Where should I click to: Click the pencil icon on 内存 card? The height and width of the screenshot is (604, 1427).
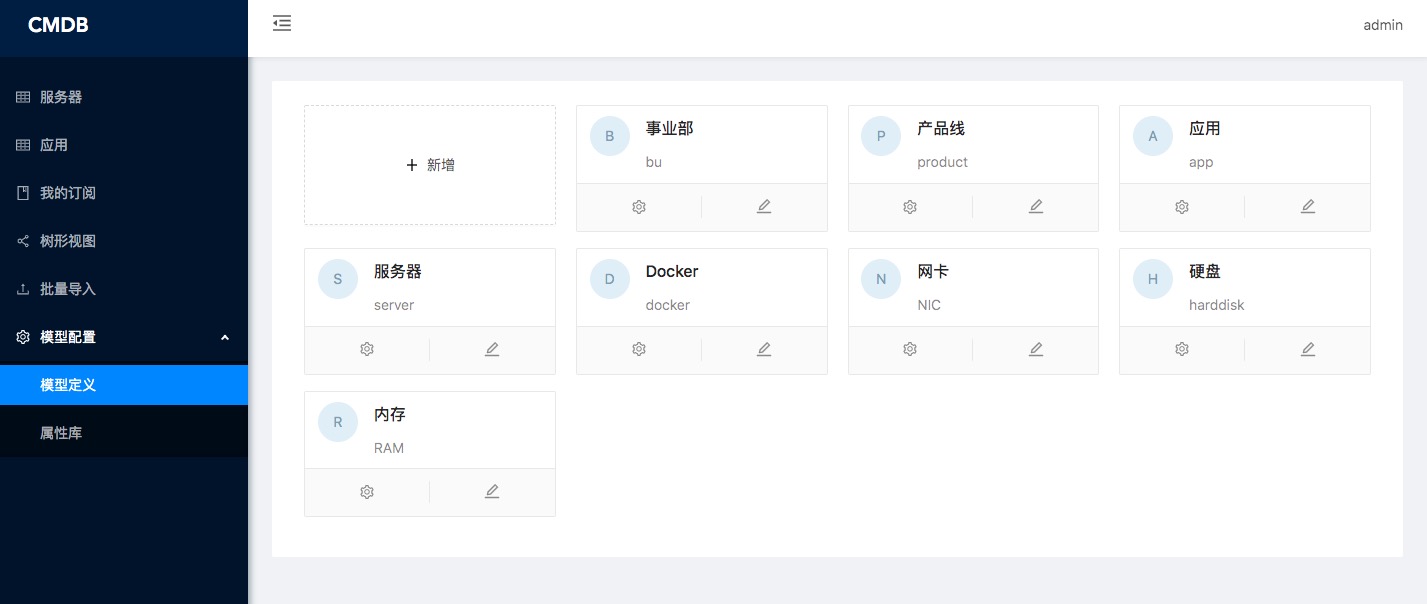tap(492, 492)
